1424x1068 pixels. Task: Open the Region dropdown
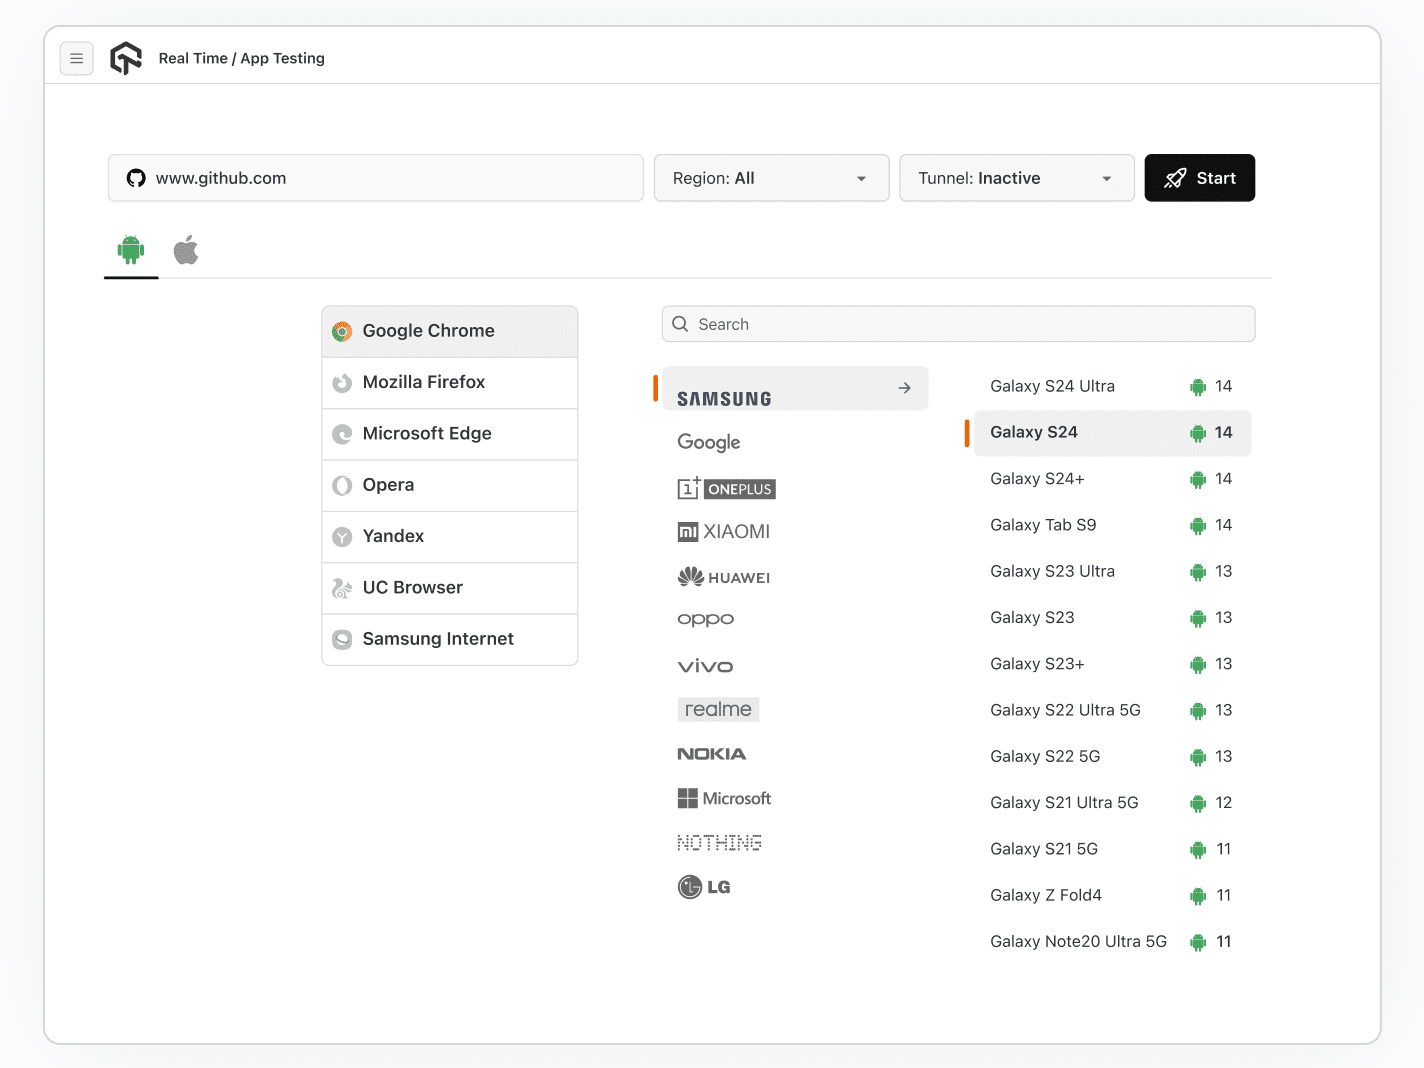pos(771,178)
